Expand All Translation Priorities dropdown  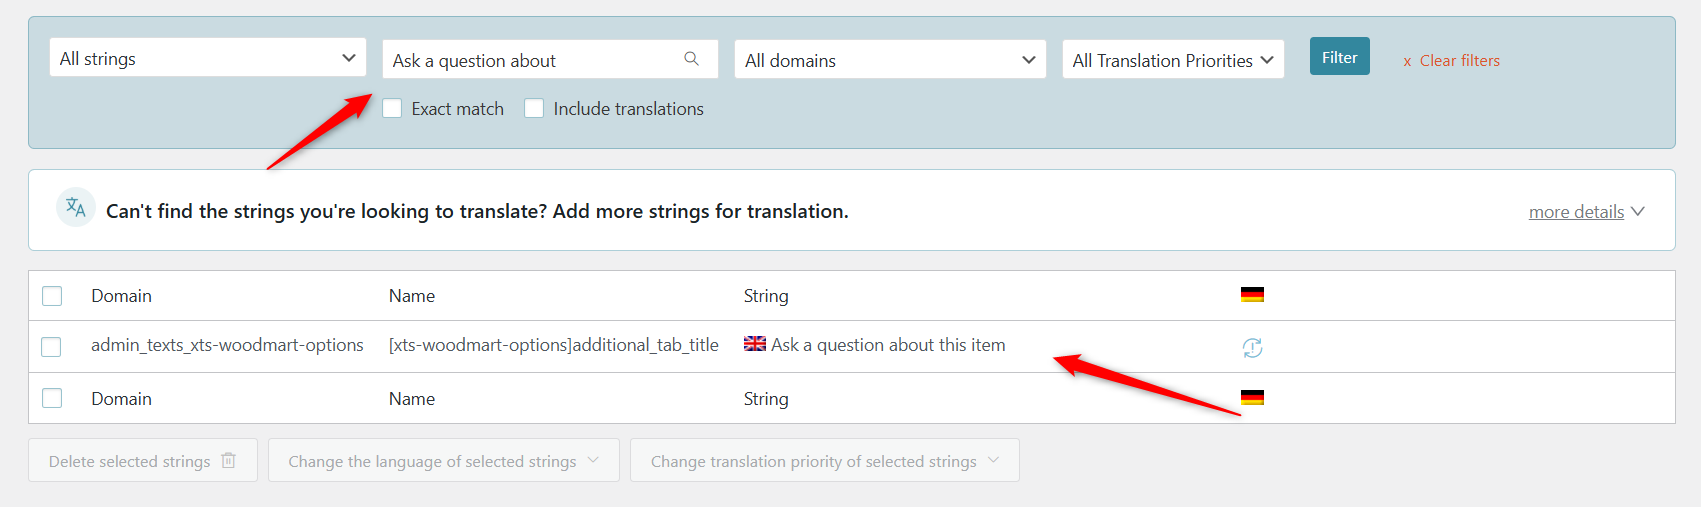point(1173,59)
